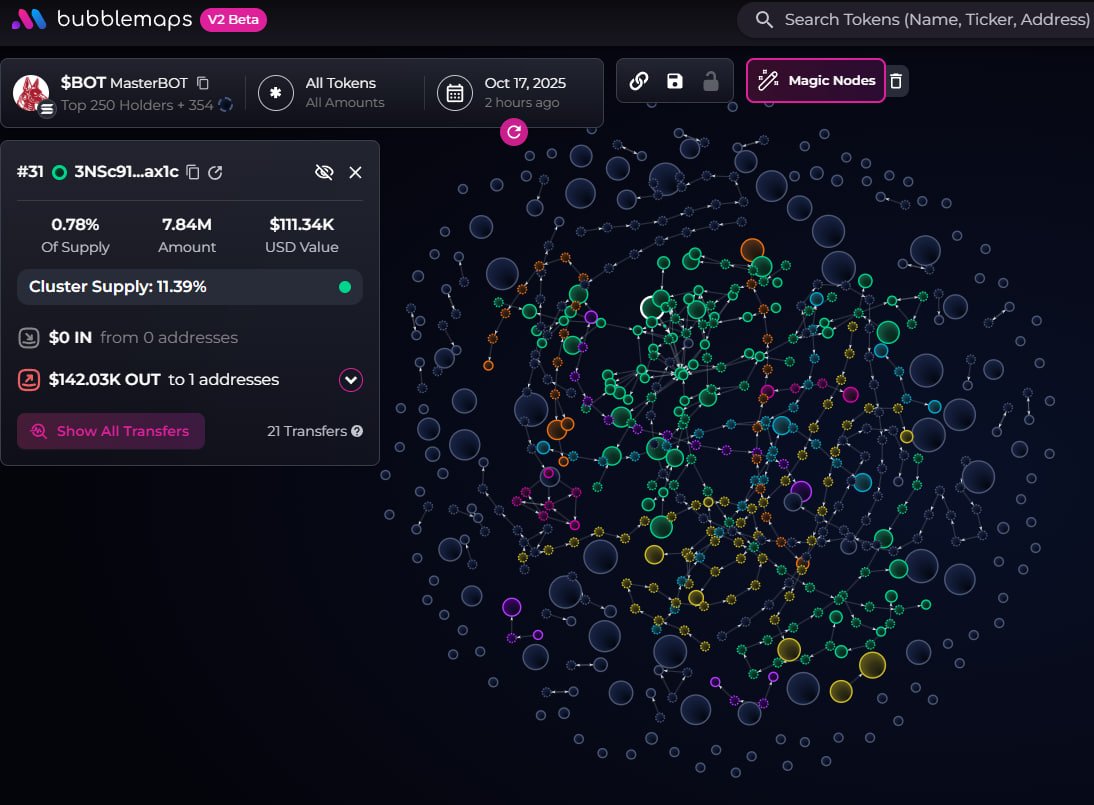
Task: Click the 2 hours ago timestamp
Action: tap(522, 103)
